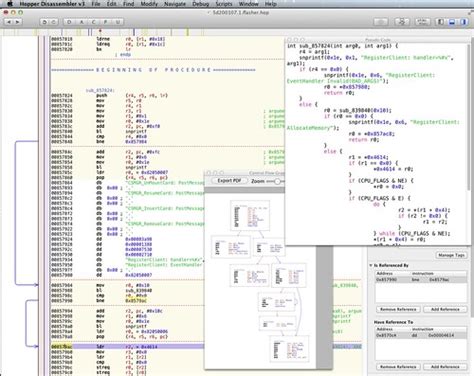The image size is (474, 376).
Task: Click sub_839840 call operand in disassembly
Action: (x=139, y=290)
